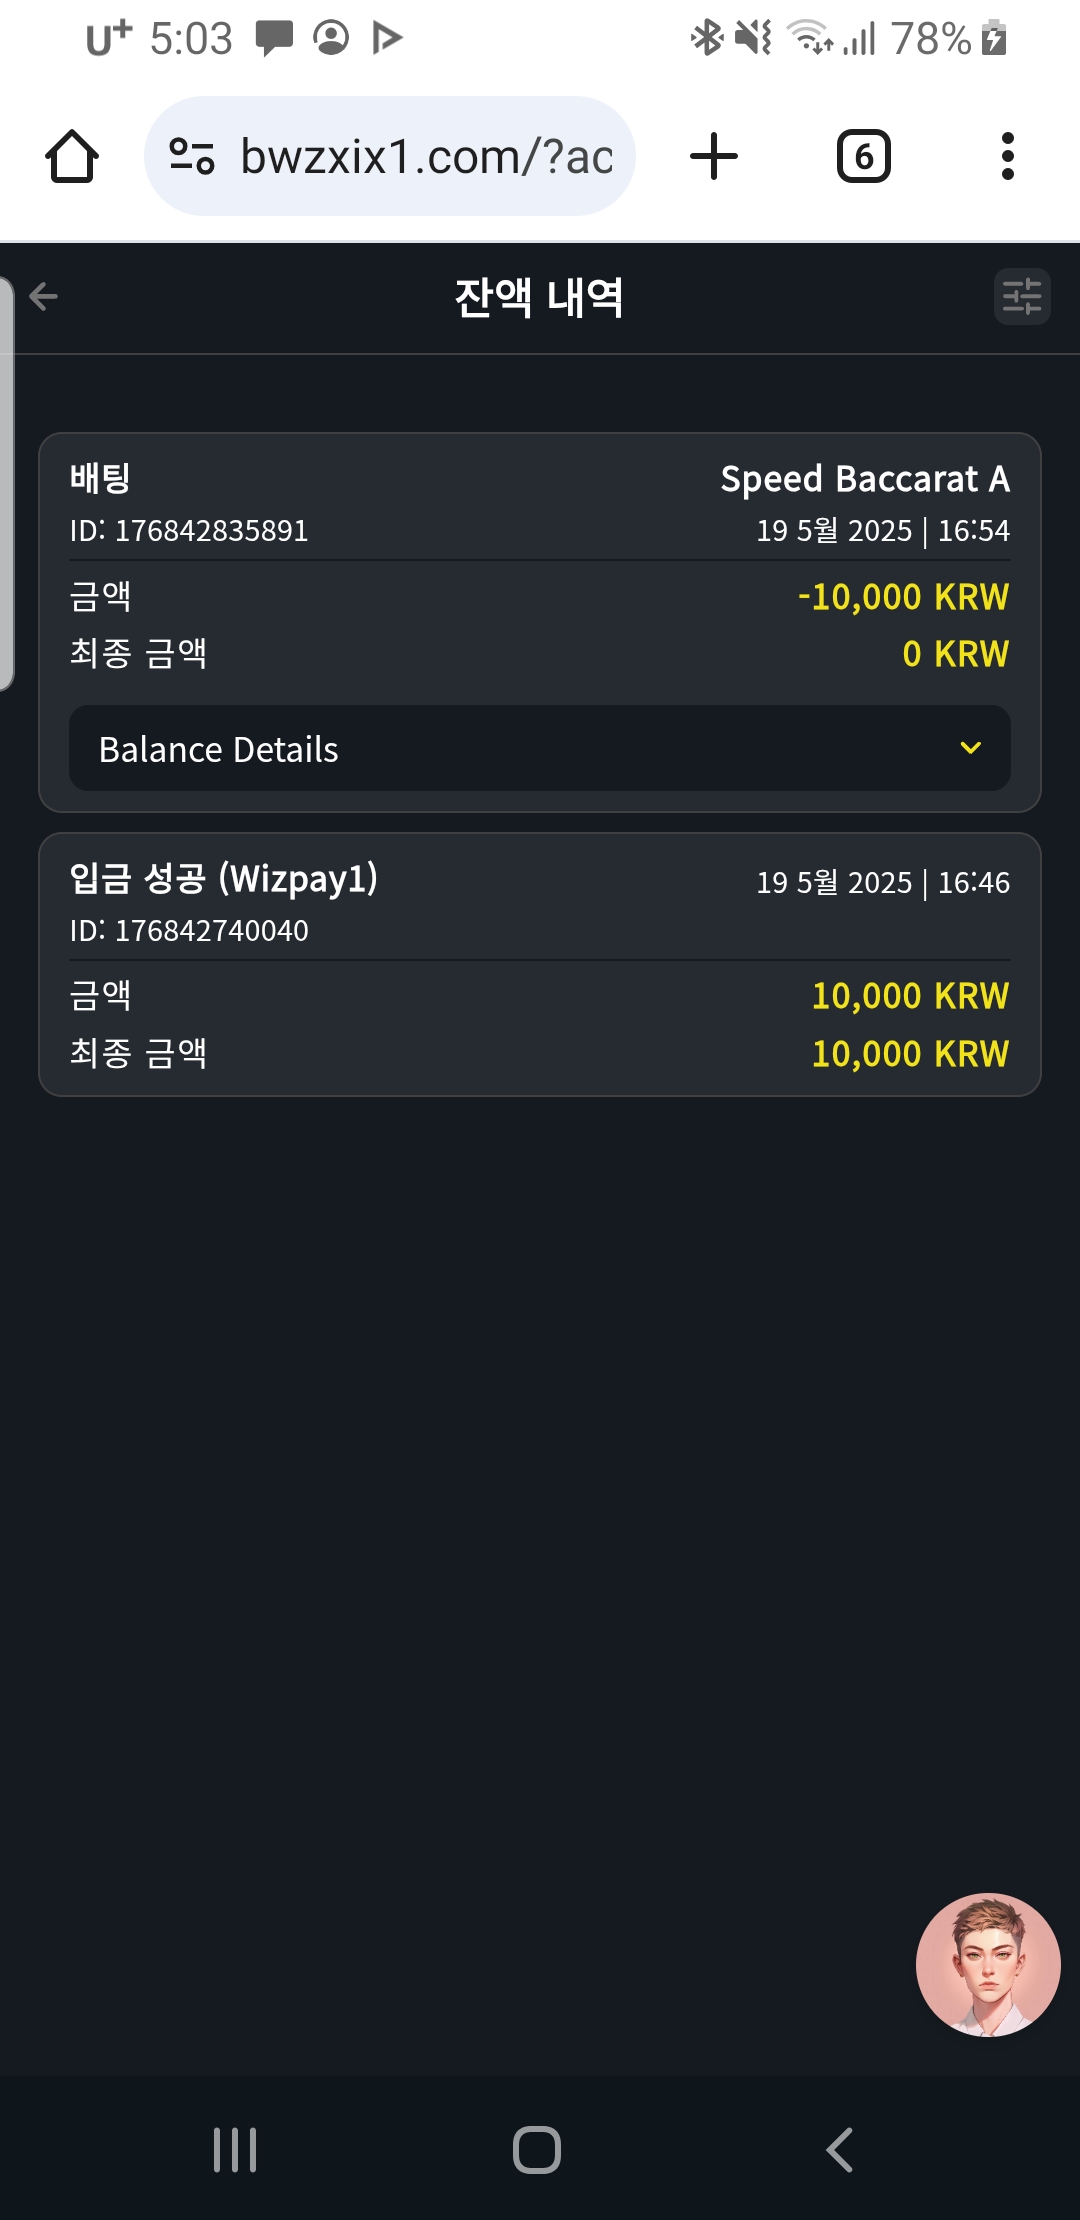Open site info icon in address bar
Screen dimensions: 1080x2220
pos(192,157)
